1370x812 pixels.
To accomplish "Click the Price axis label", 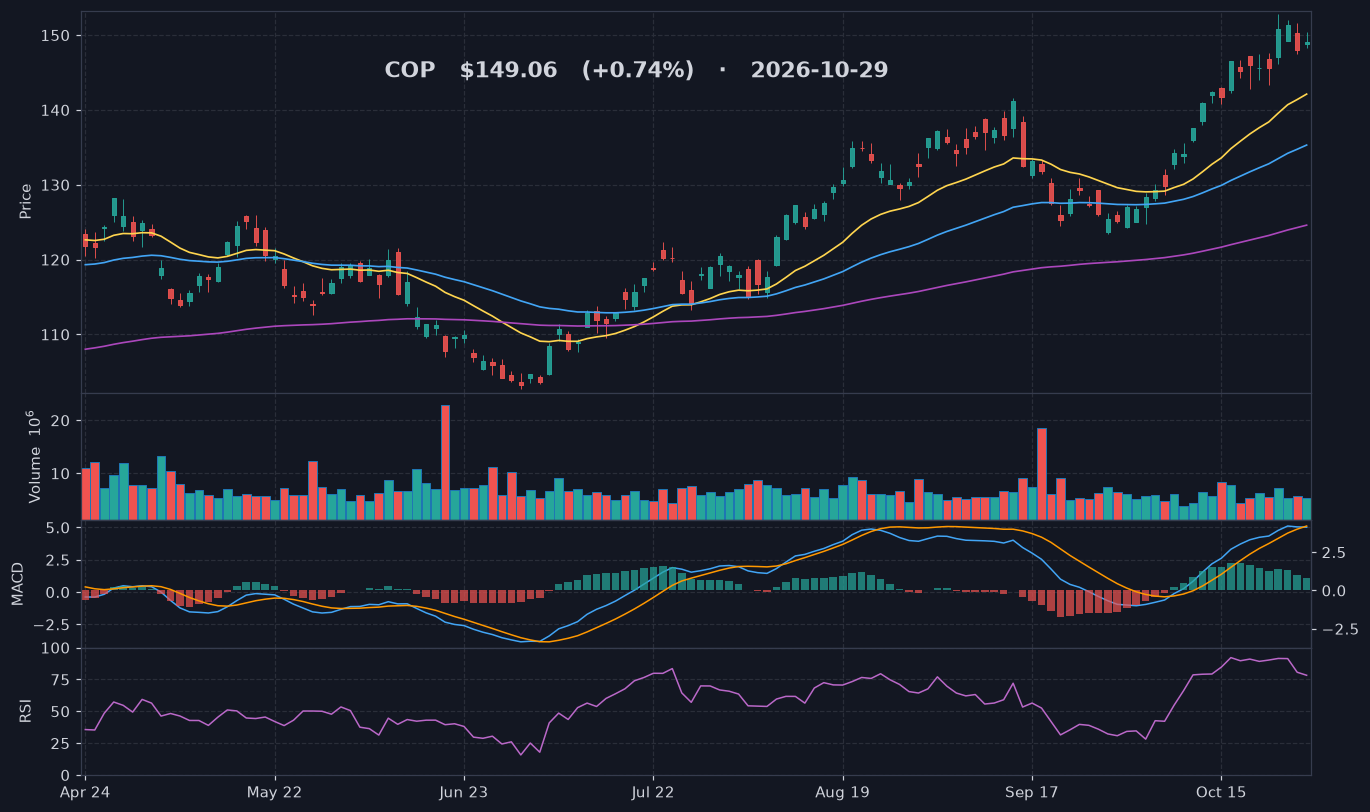I will 26,201.
